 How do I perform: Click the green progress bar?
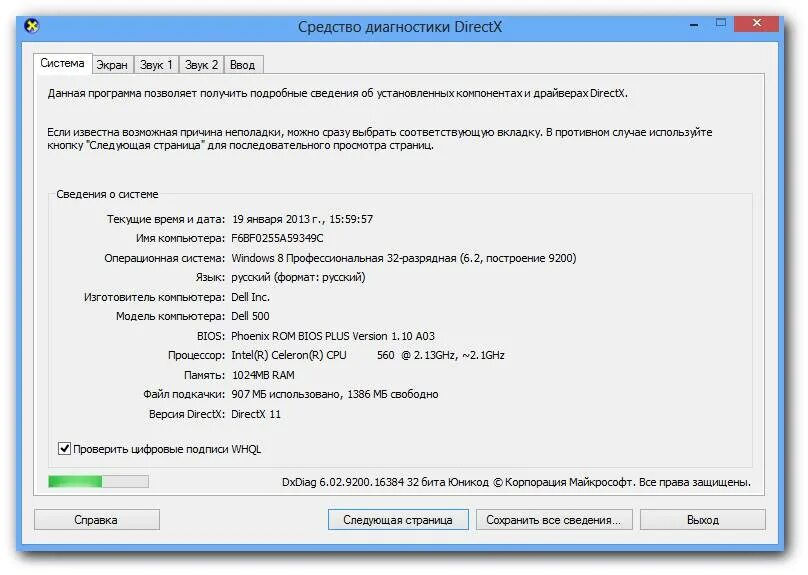[x=98, y=482]
